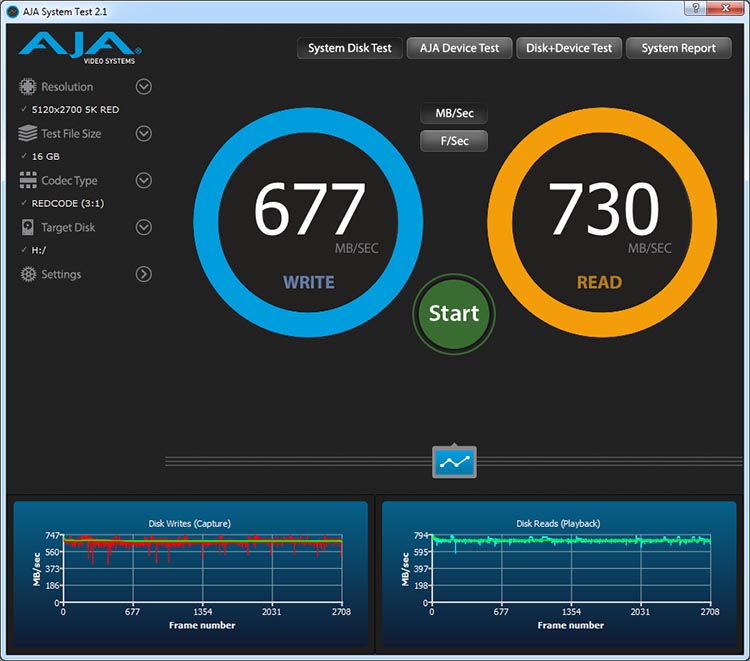Click the green Start button
Image resolution: width=750 pixels, height=661 pixels.
[x=454, y=314]
